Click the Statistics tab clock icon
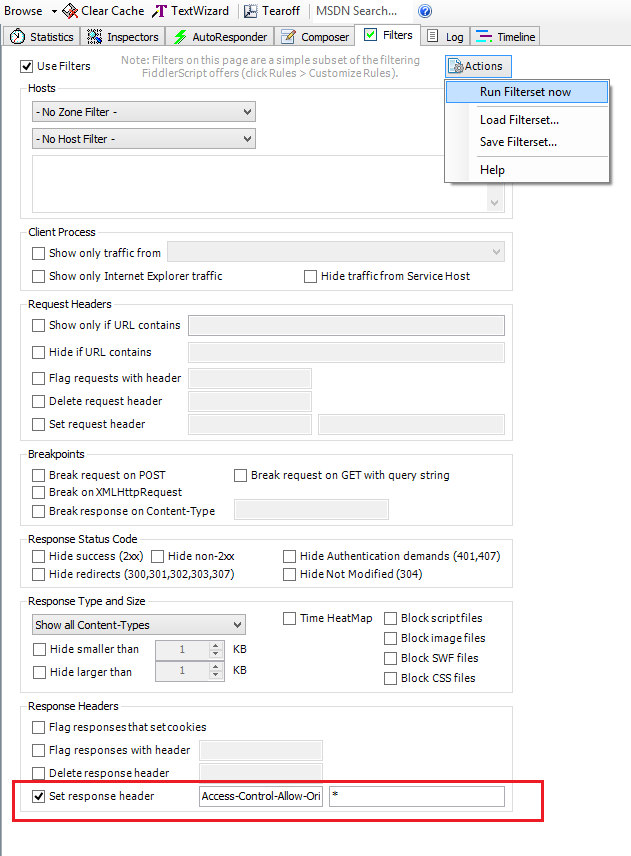 pyautogui.click(x=17, y=37)
